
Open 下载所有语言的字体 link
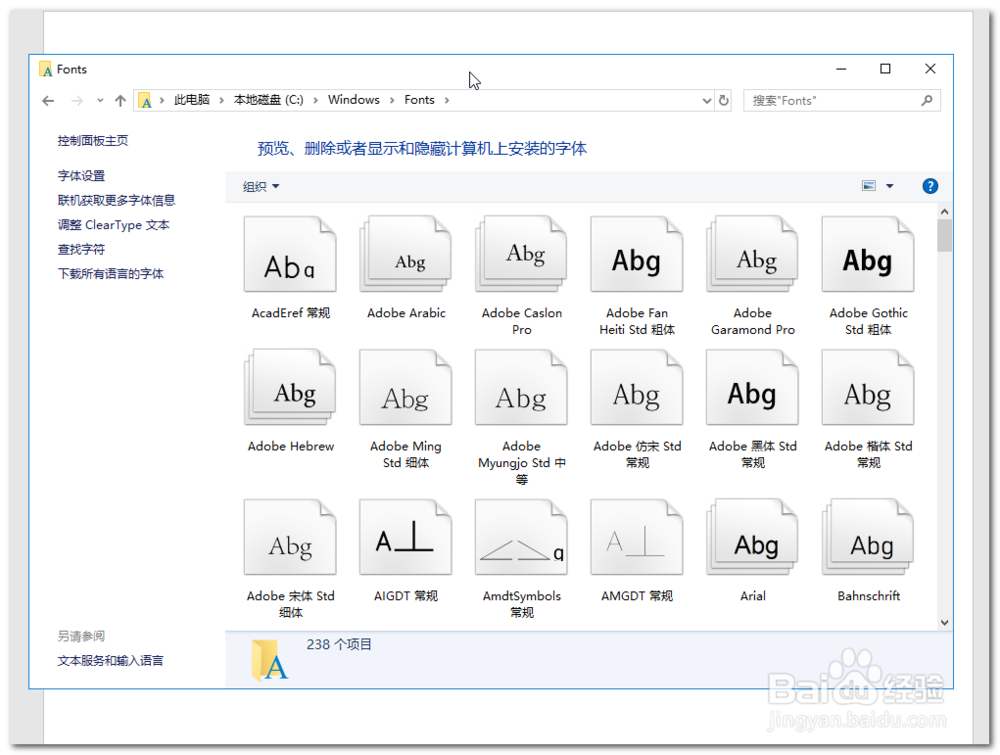click(x=110, y=274)
